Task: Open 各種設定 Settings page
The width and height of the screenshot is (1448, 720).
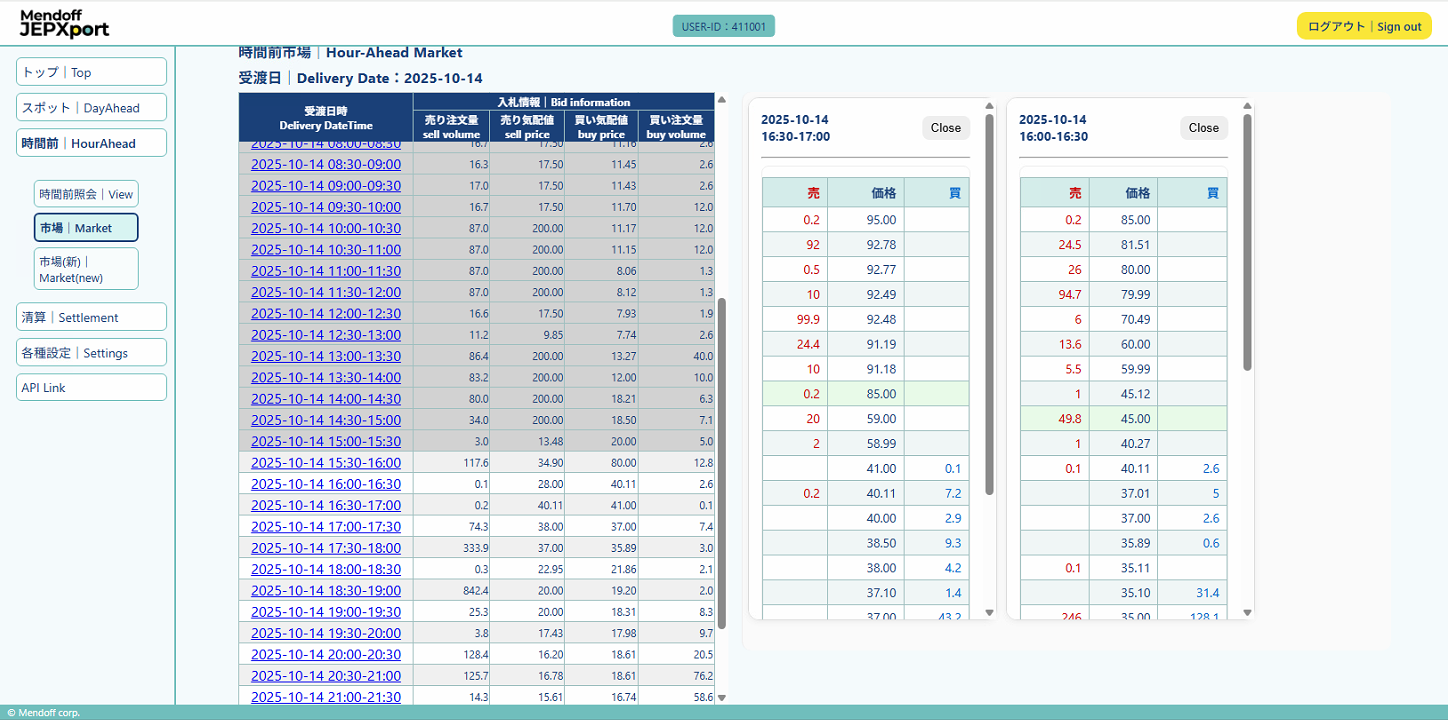Action: 91,353
